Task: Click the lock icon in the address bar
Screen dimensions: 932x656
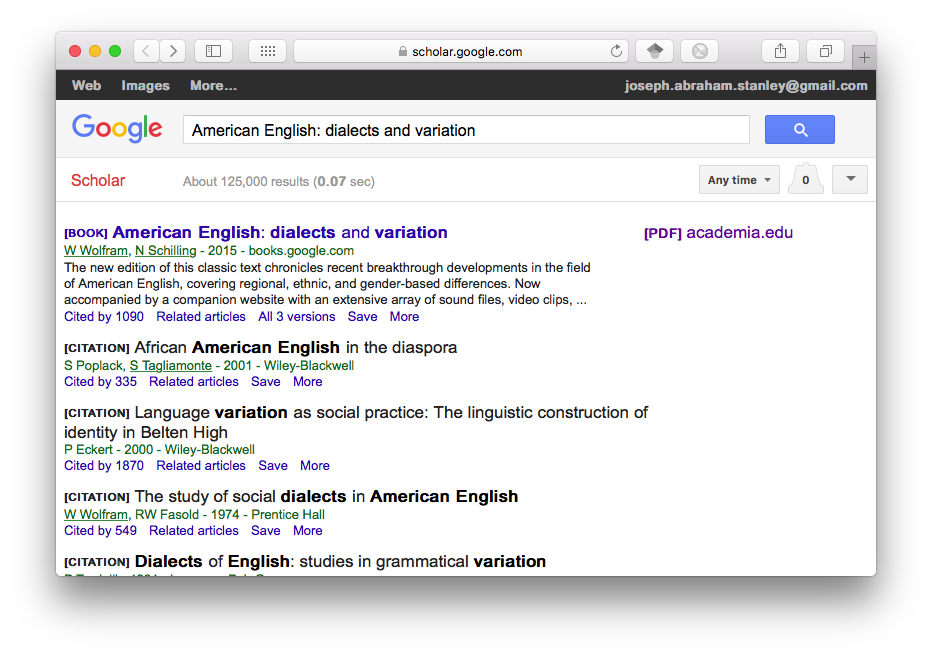Action: click(403, 52)
